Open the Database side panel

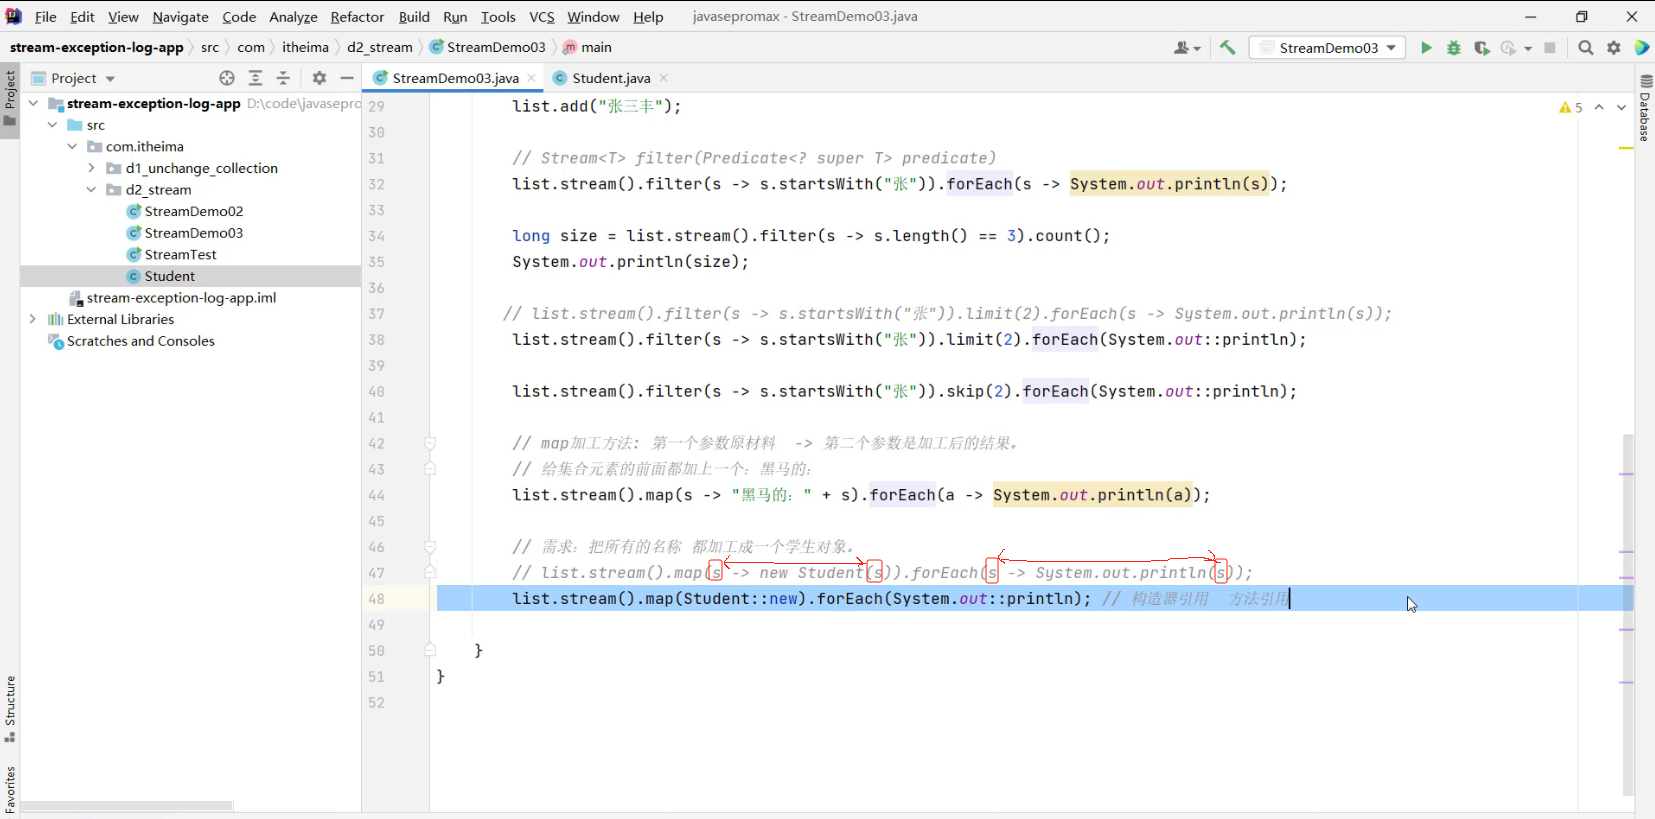(1645, 106)
